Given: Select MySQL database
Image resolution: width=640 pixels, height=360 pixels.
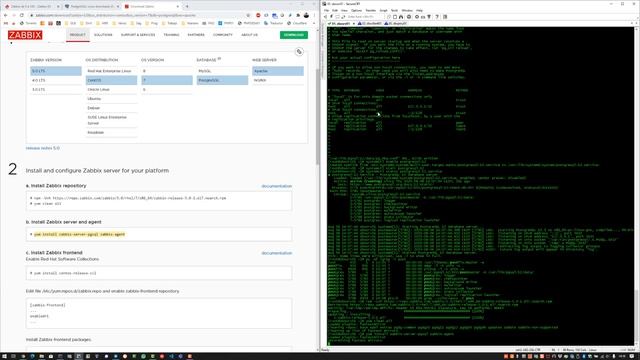Looking at the screenshot, I should point(222,71).
